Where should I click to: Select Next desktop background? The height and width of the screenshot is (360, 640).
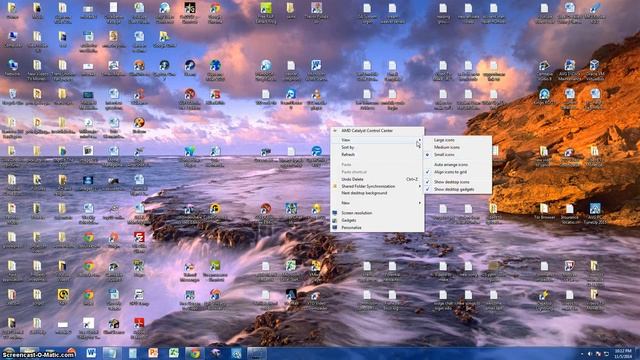click(377, 193)
